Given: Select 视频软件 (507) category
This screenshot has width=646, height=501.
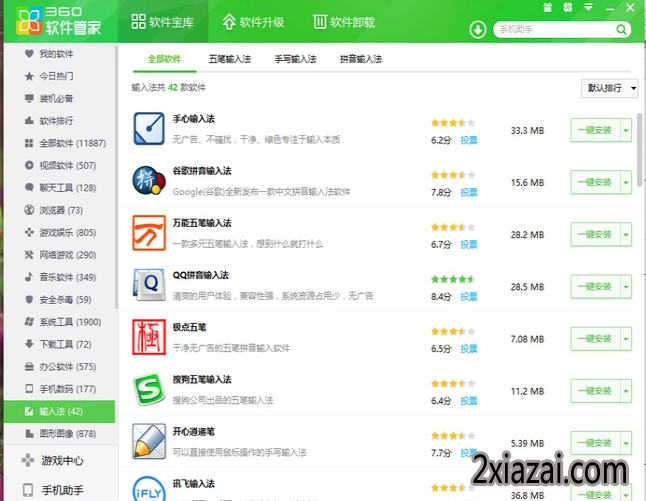Looking at the screenshot, I should (x=60, y=165).
